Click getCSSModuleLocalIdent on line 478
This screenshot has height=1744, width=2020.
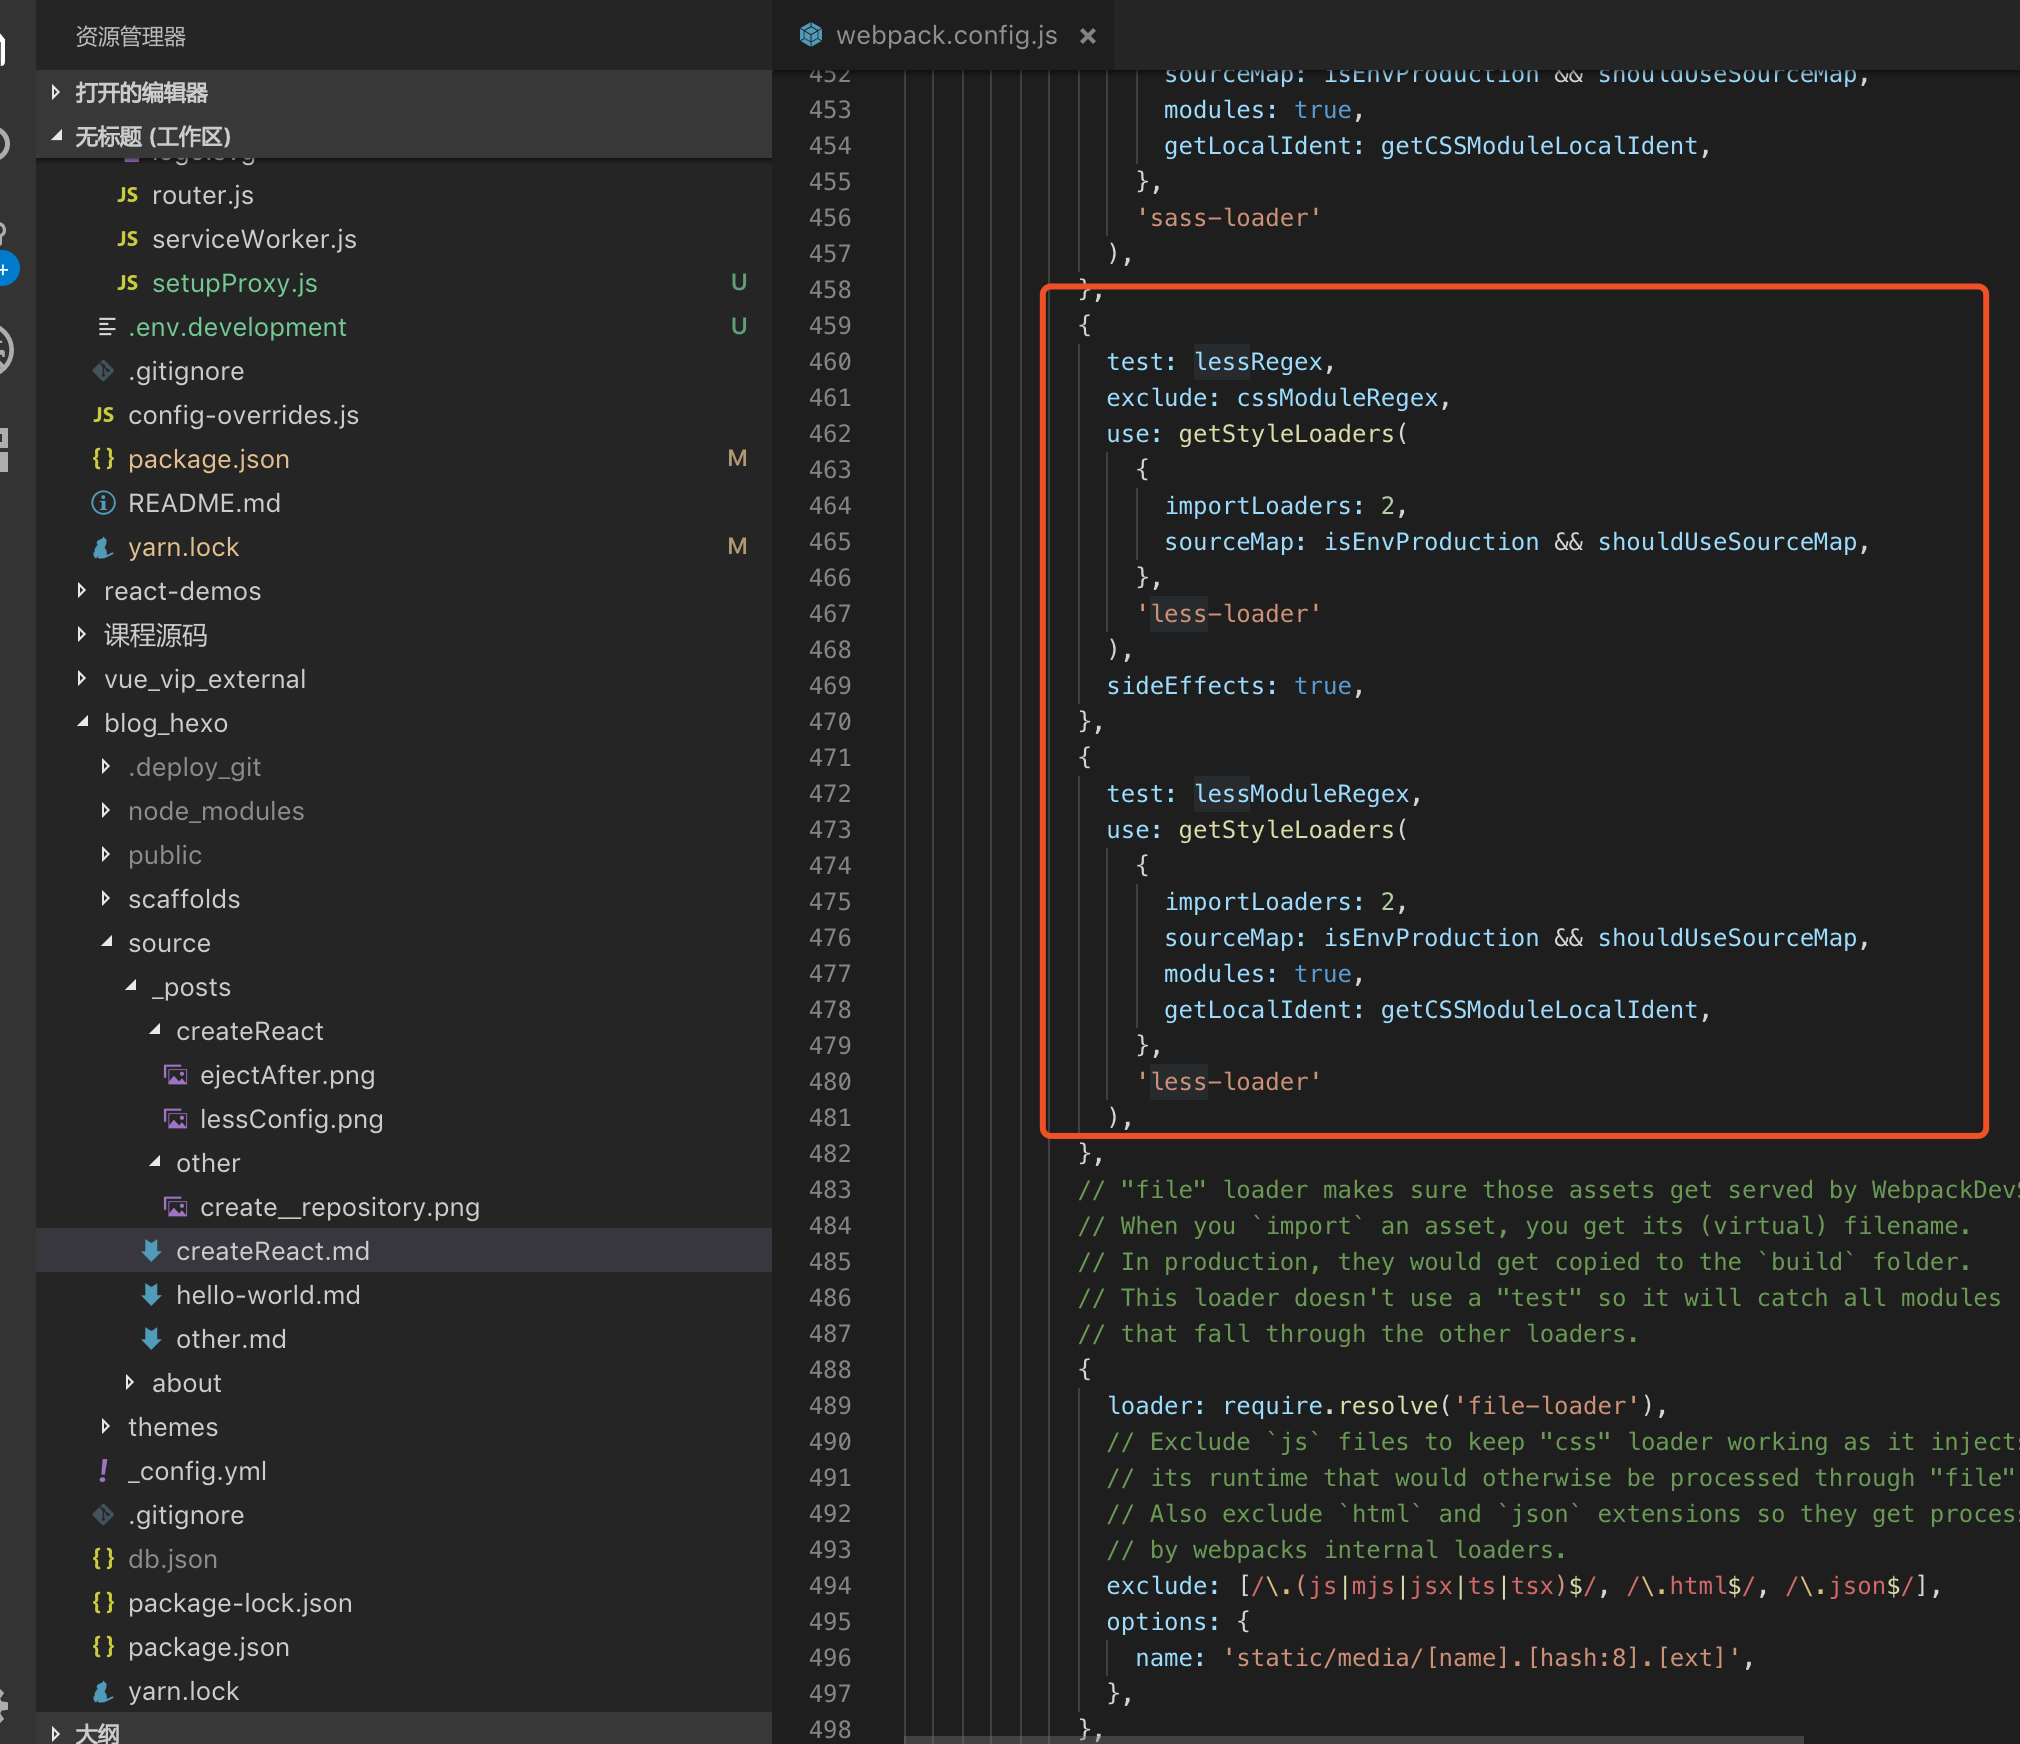(1539, 1010)
